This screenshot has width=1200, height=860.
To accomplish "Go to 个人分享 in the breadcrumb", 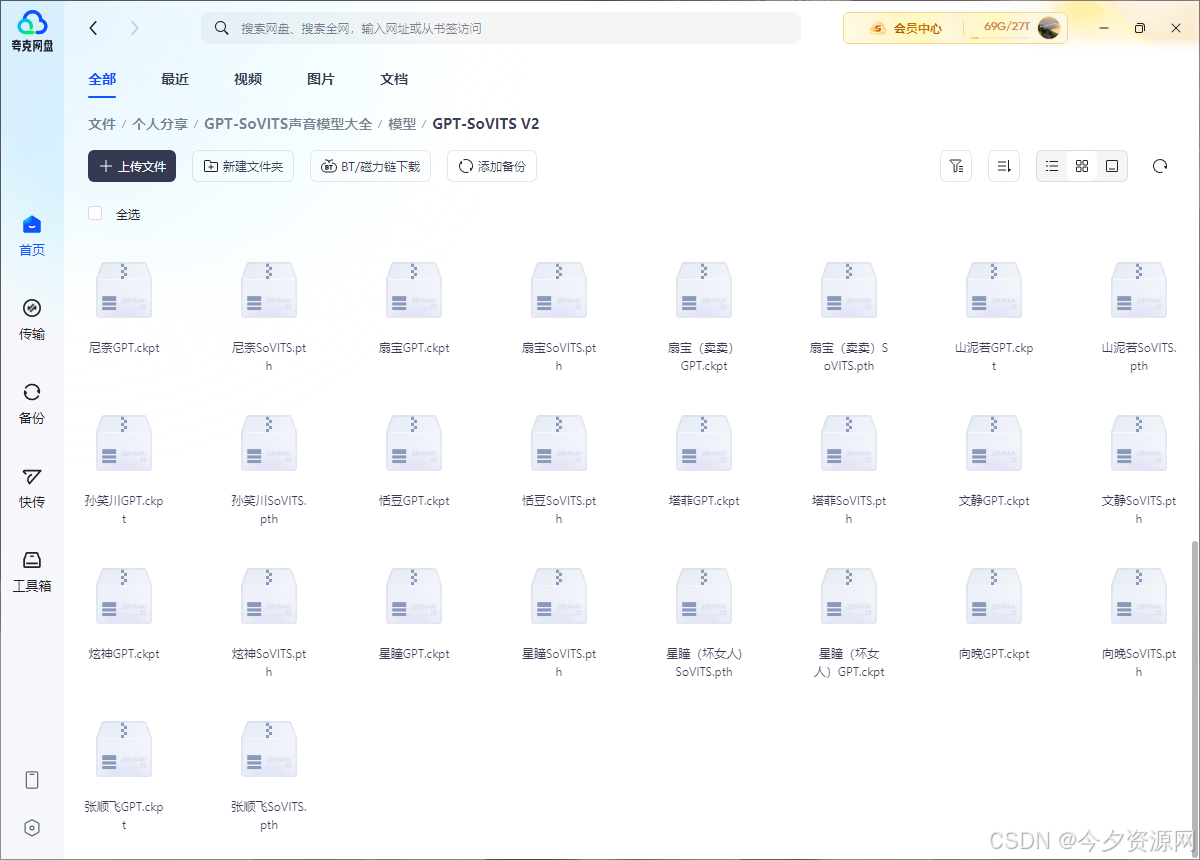I will [x=160, y=124].
